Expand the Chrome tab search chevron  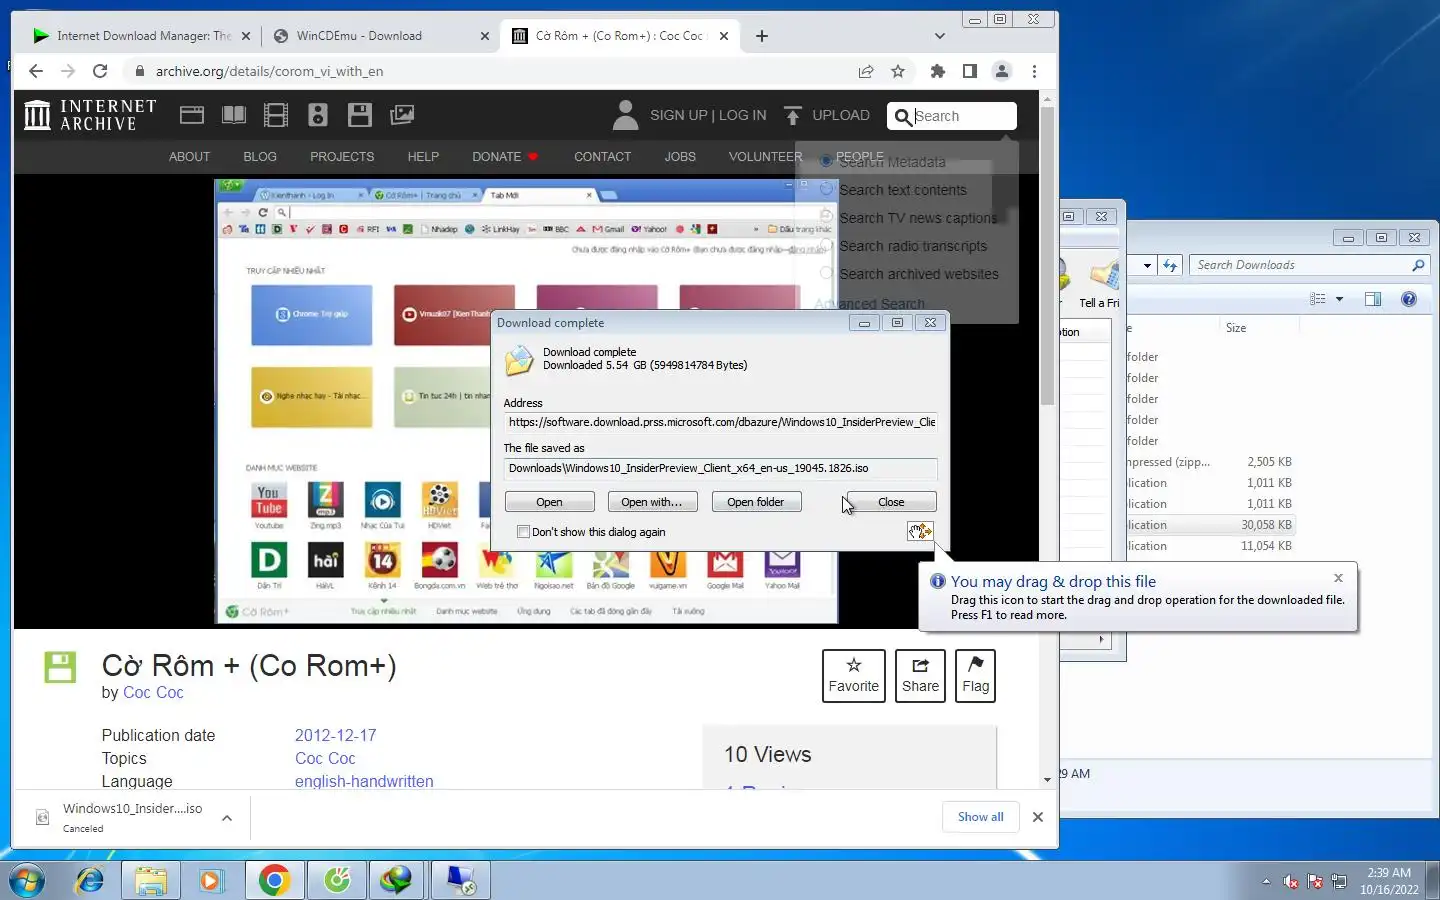939,36
